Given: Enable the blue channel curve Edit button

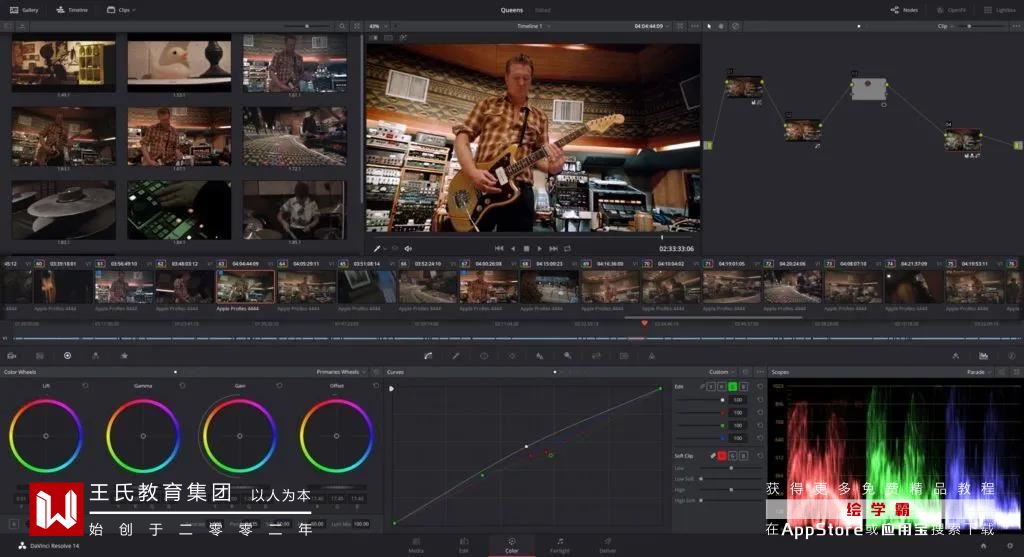Looking at the screenshot, I should point(743,387).
